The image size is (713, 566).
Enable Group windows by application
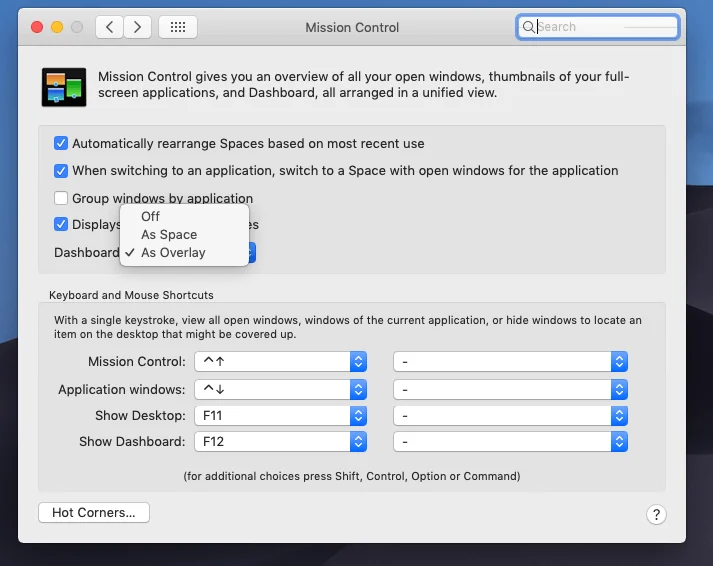point(62,198)
